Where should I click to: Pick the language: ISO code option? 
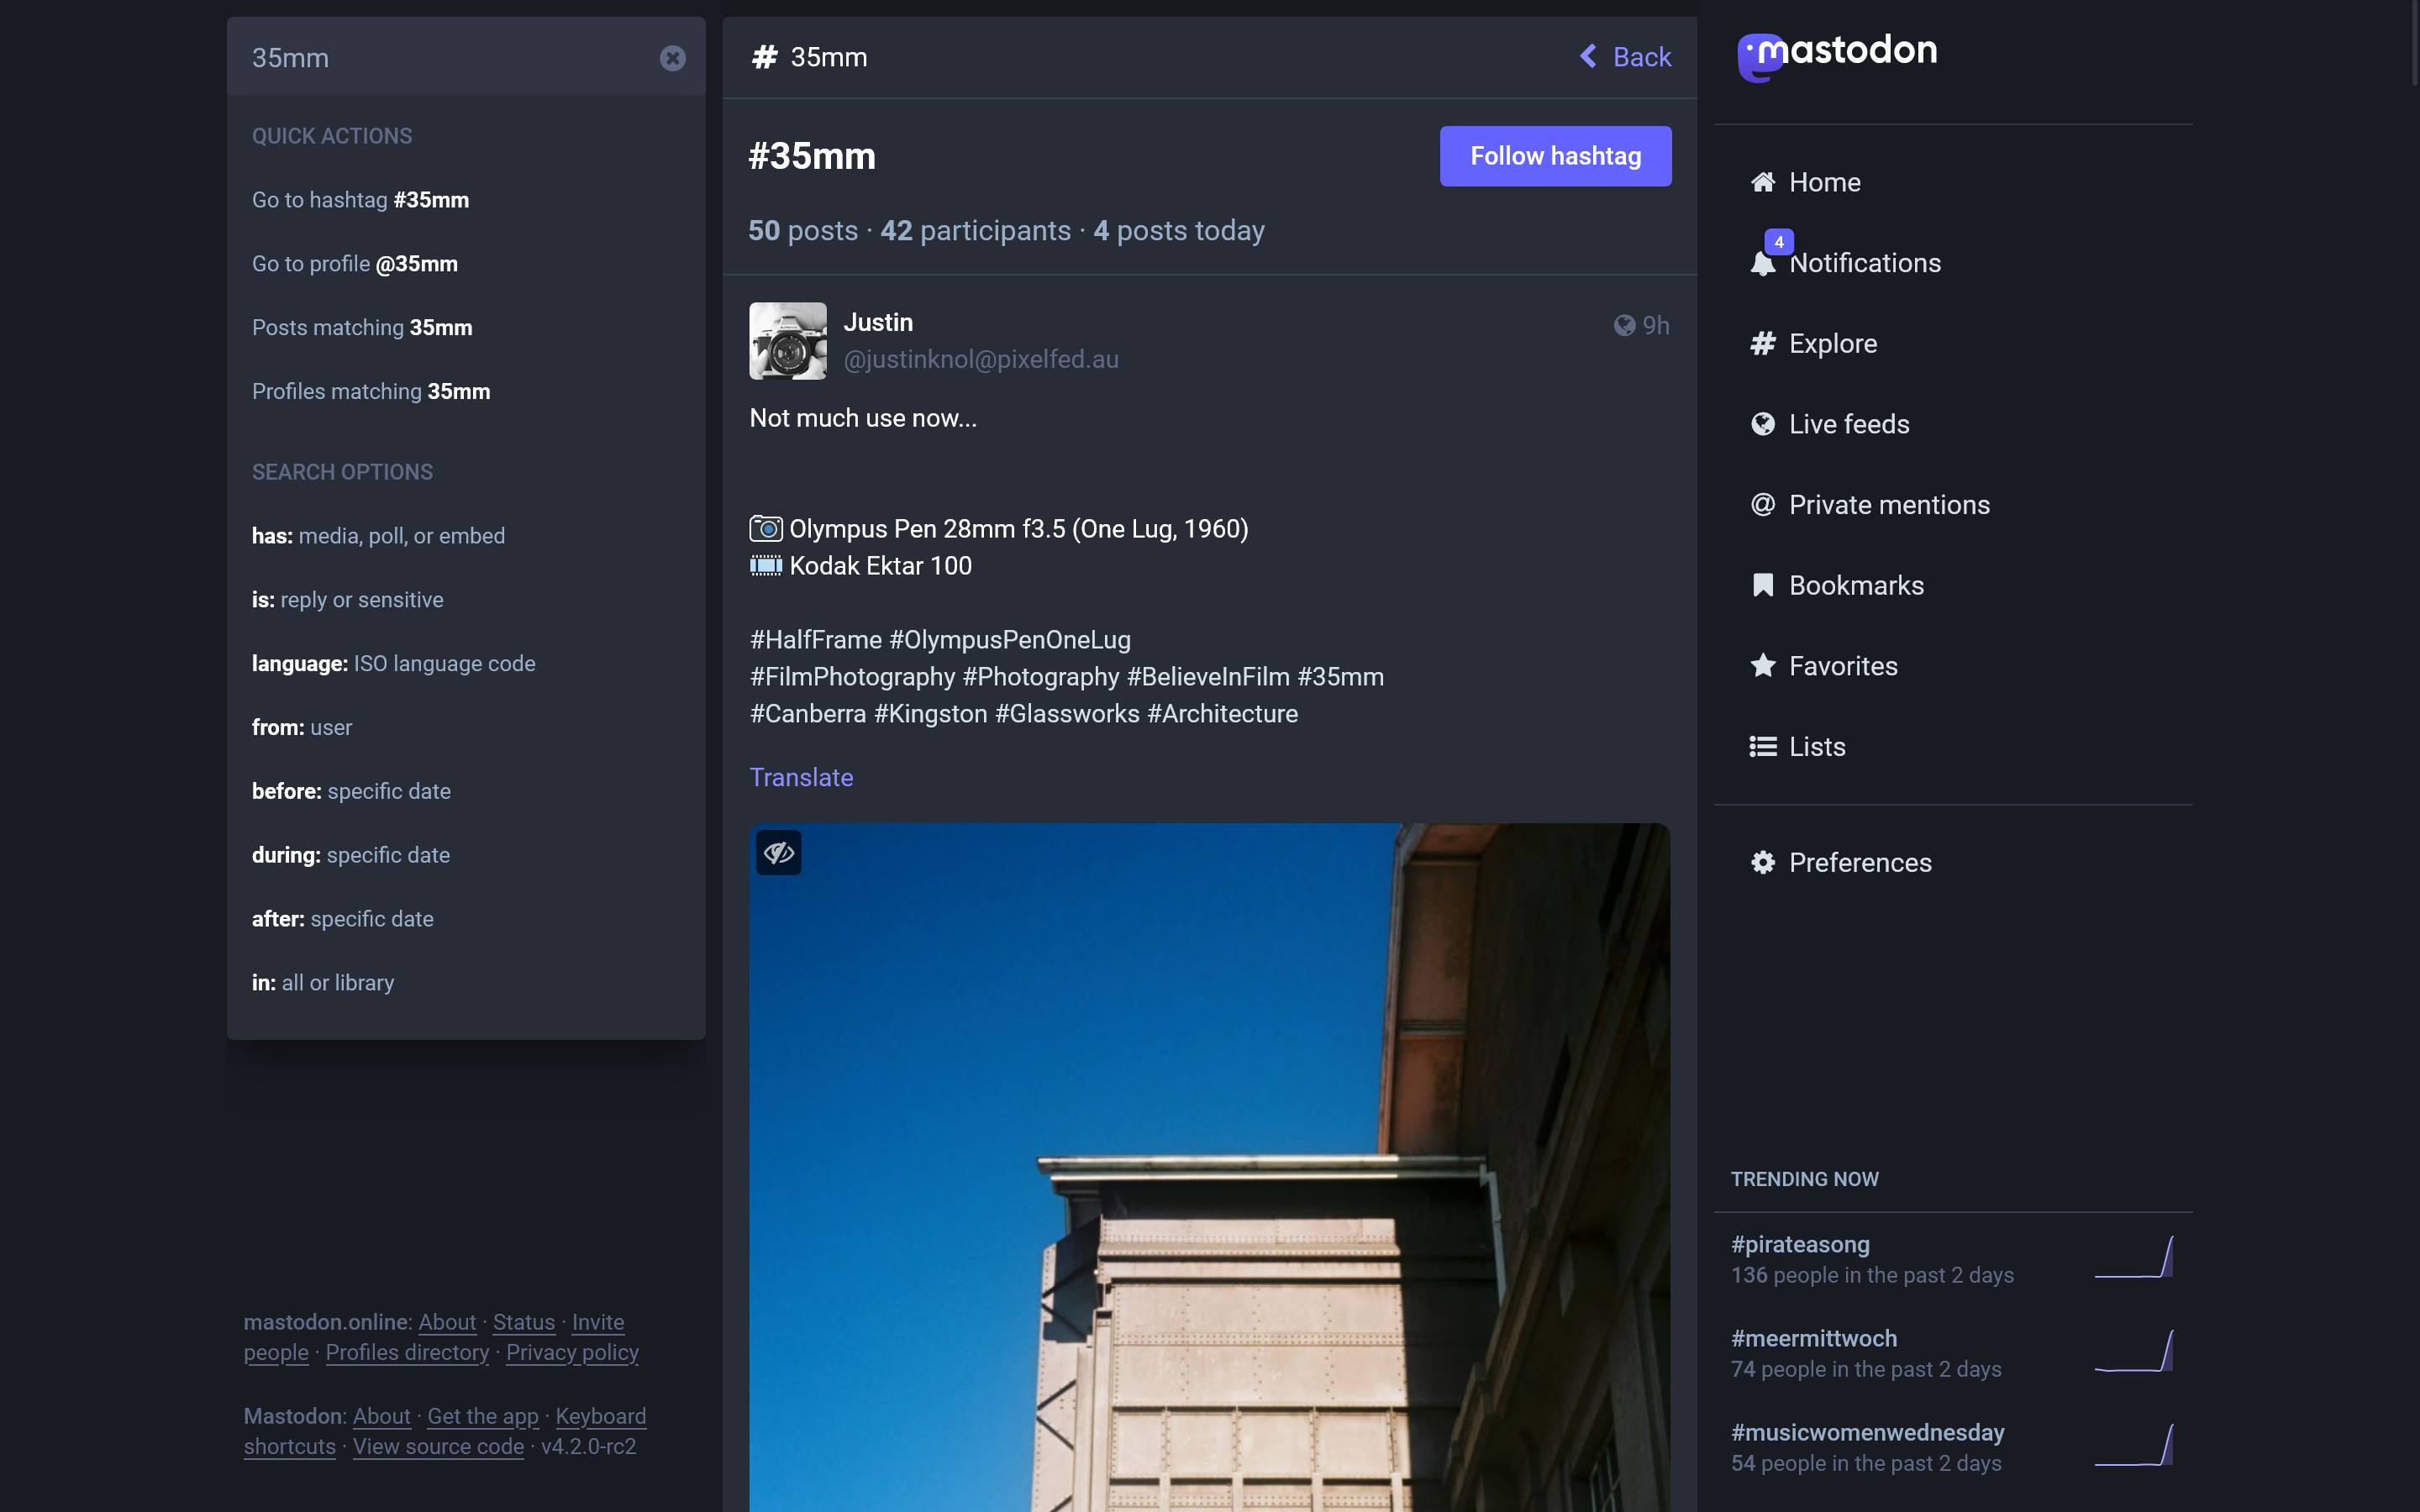tap(393, 664)
